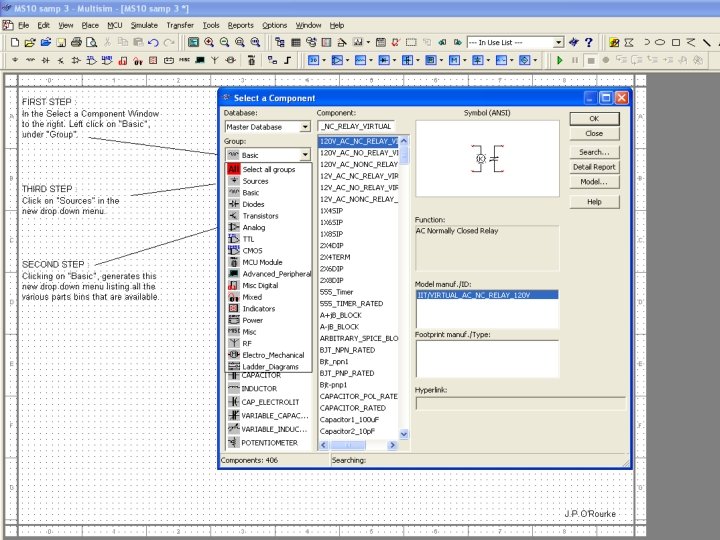This screenshot has height=540, width=720.
Task: Click component list vertical scrollbar down arrow
Action: pyautogui.click(x=404, y=434)
